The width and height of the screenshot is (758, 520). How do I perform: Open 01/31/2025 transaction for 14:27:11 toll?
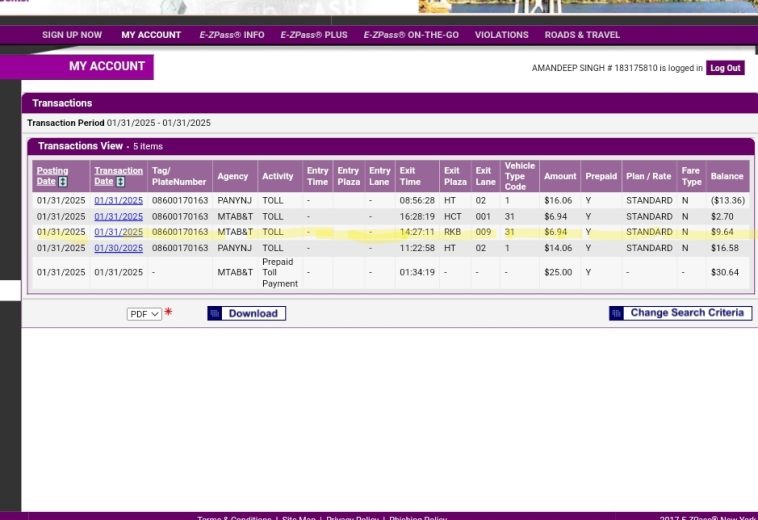(x=118, y=232)
